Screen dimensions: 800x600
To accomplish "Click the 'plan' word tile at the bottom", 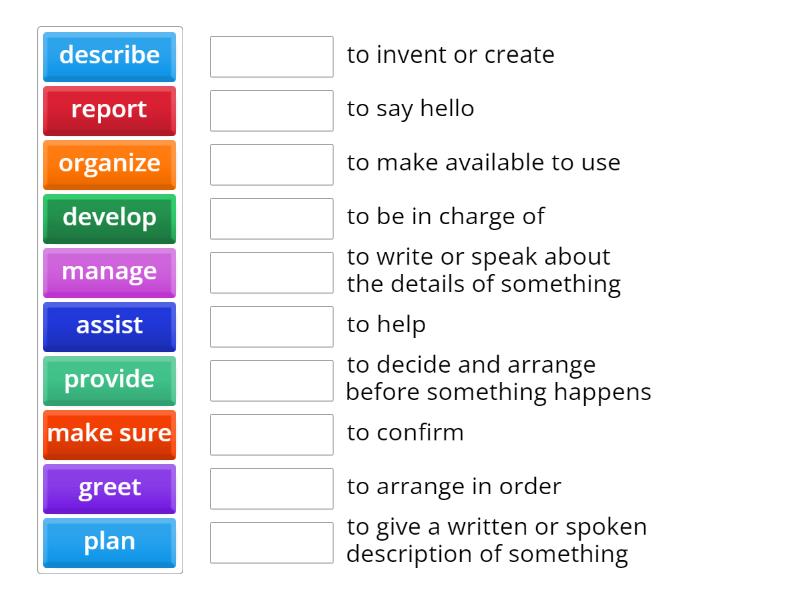I will click(x=108, y=542).
